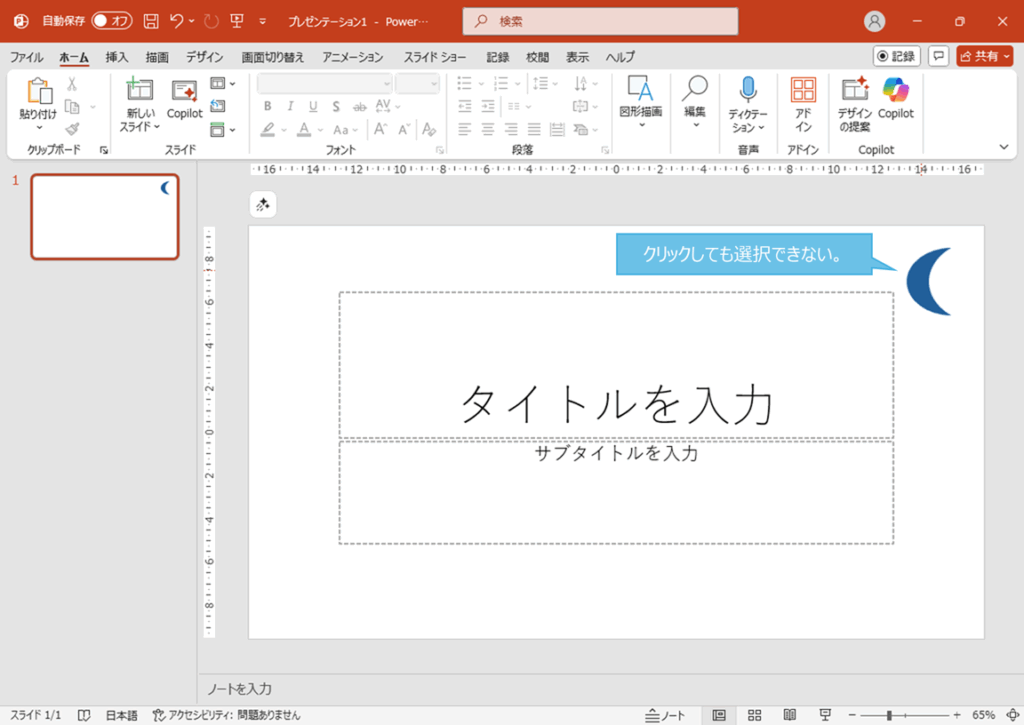This screenshot has height=725, width=1024.
Task: Click the center alignment icon
Action: tap(488, 128)
